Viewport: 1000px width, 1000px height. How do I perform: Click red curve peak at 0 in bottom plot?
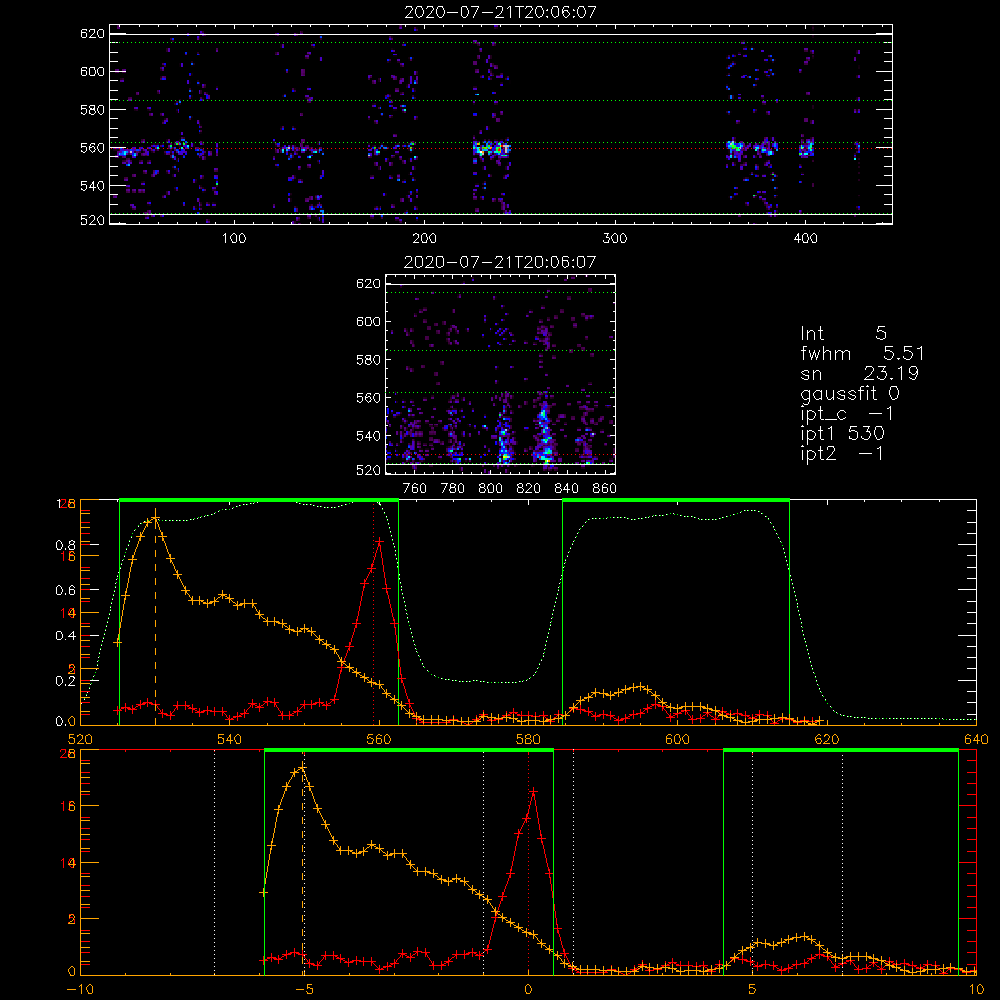(533, 791)
